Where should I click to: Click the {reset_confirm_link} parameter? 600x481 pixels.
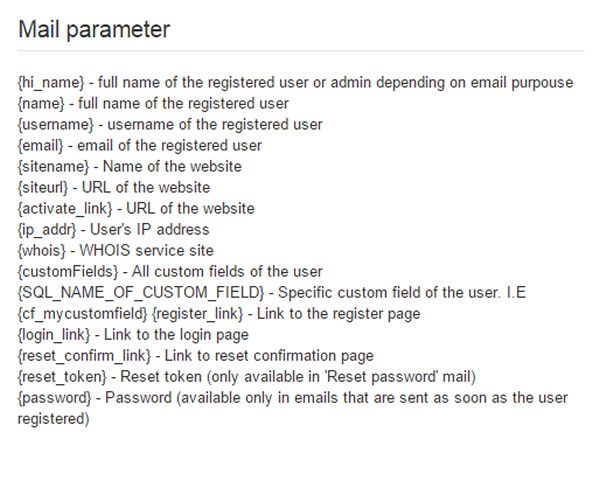click(85, 356)
